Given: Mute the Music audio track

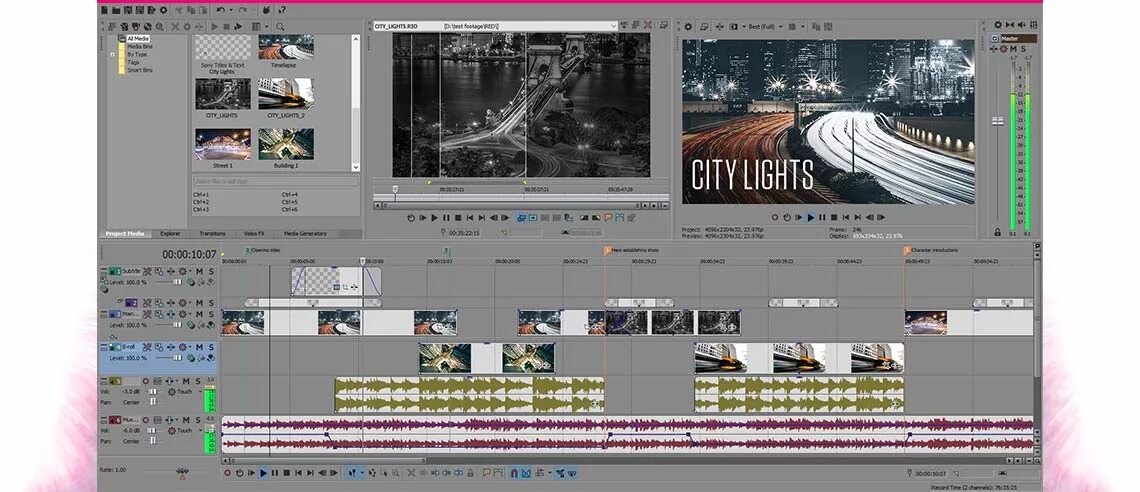Looking at the screenshot, I should click(186, 420).
